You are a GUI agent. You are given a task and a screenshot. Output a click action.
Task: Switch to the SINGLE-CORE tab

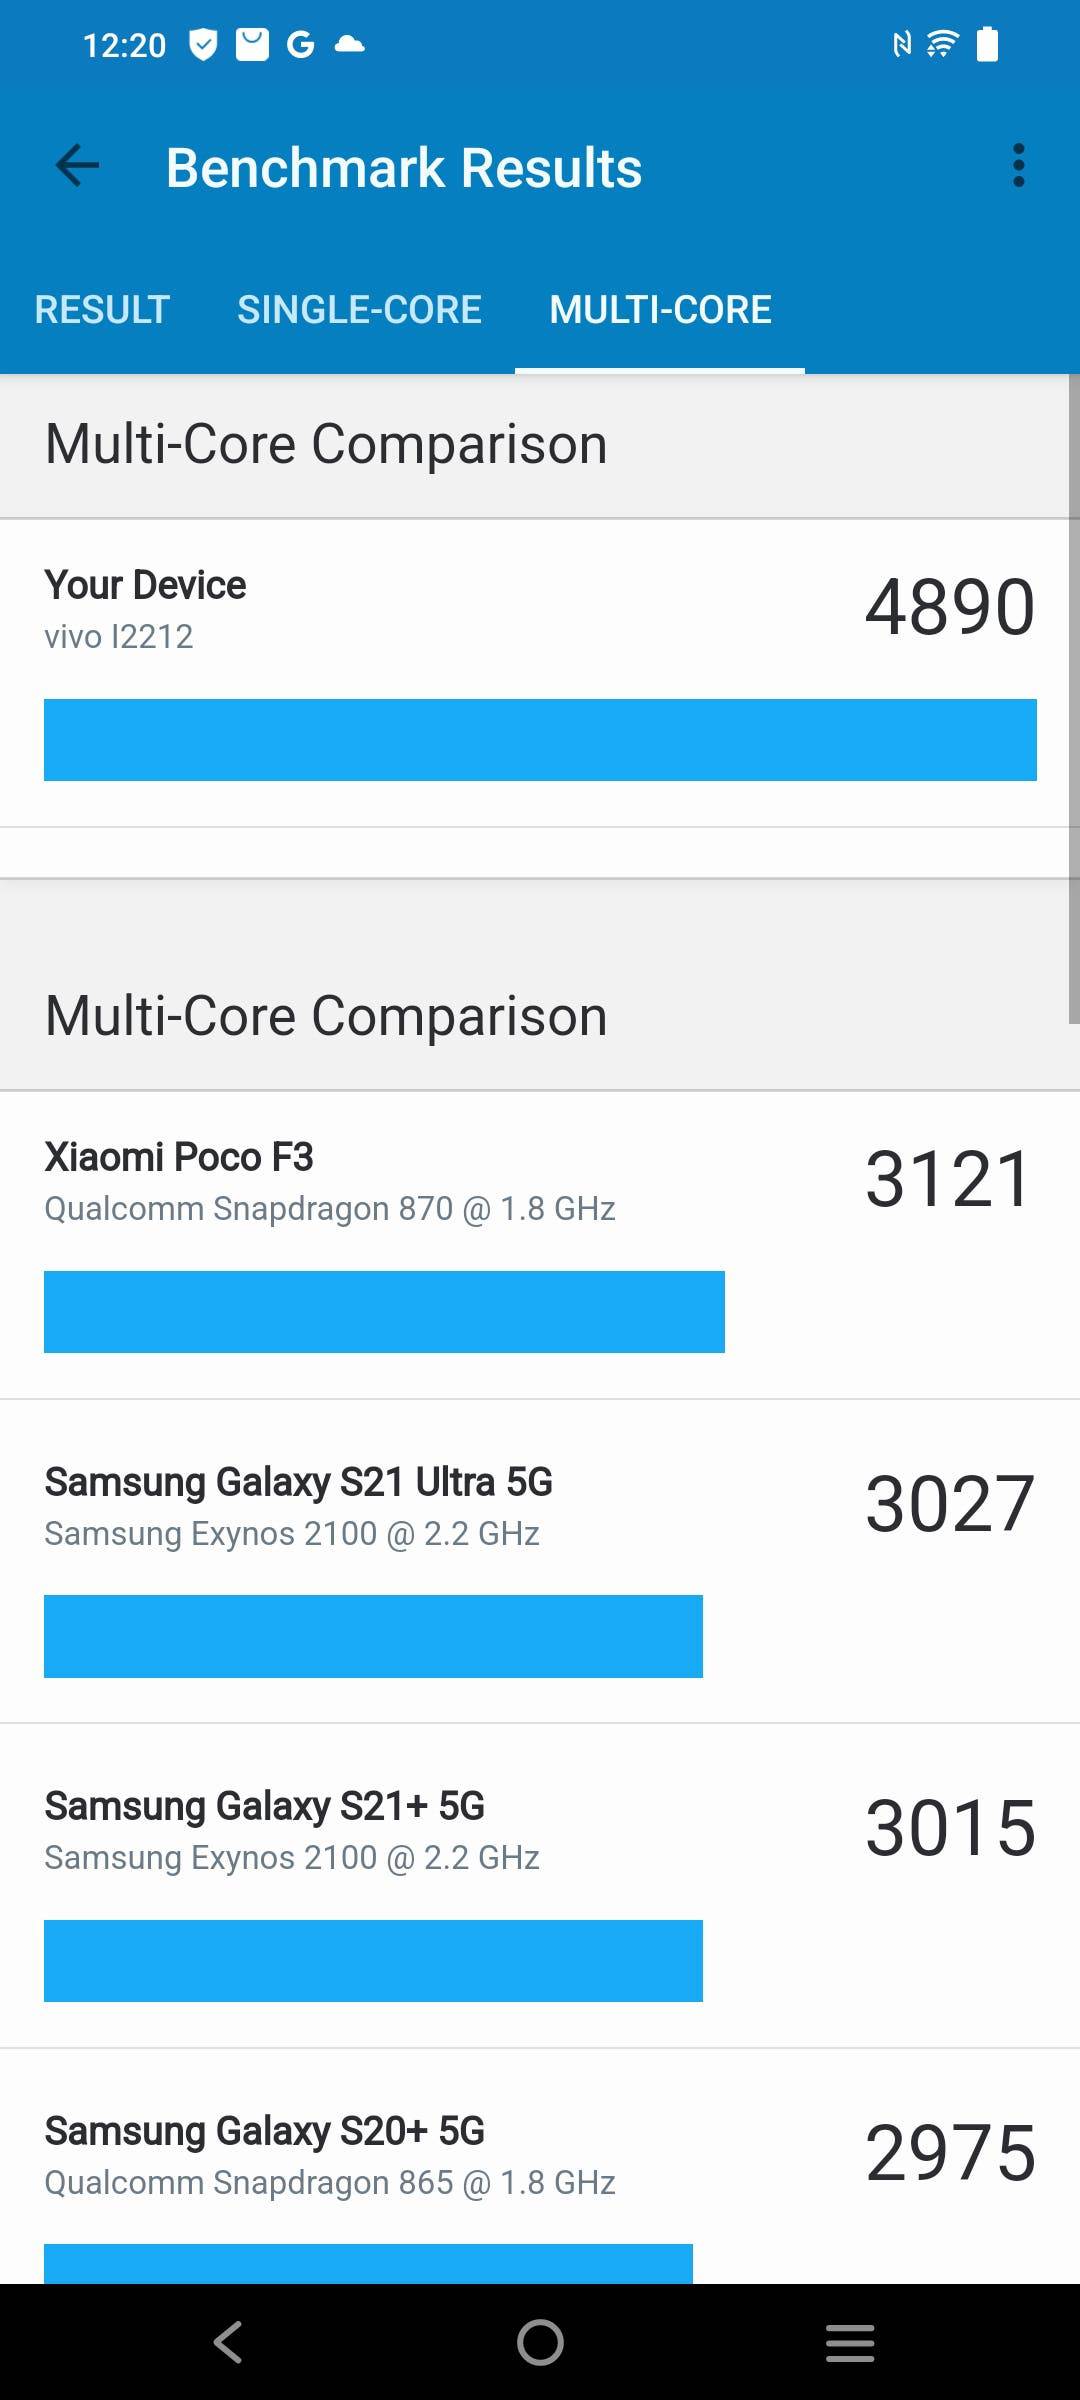click(x=359, y=310)
